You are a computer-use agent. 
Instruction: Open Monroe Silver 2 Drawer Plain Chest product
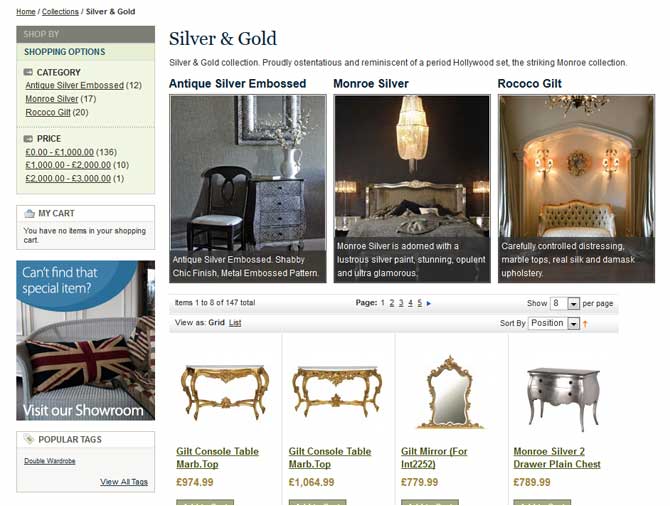point(557,457)
